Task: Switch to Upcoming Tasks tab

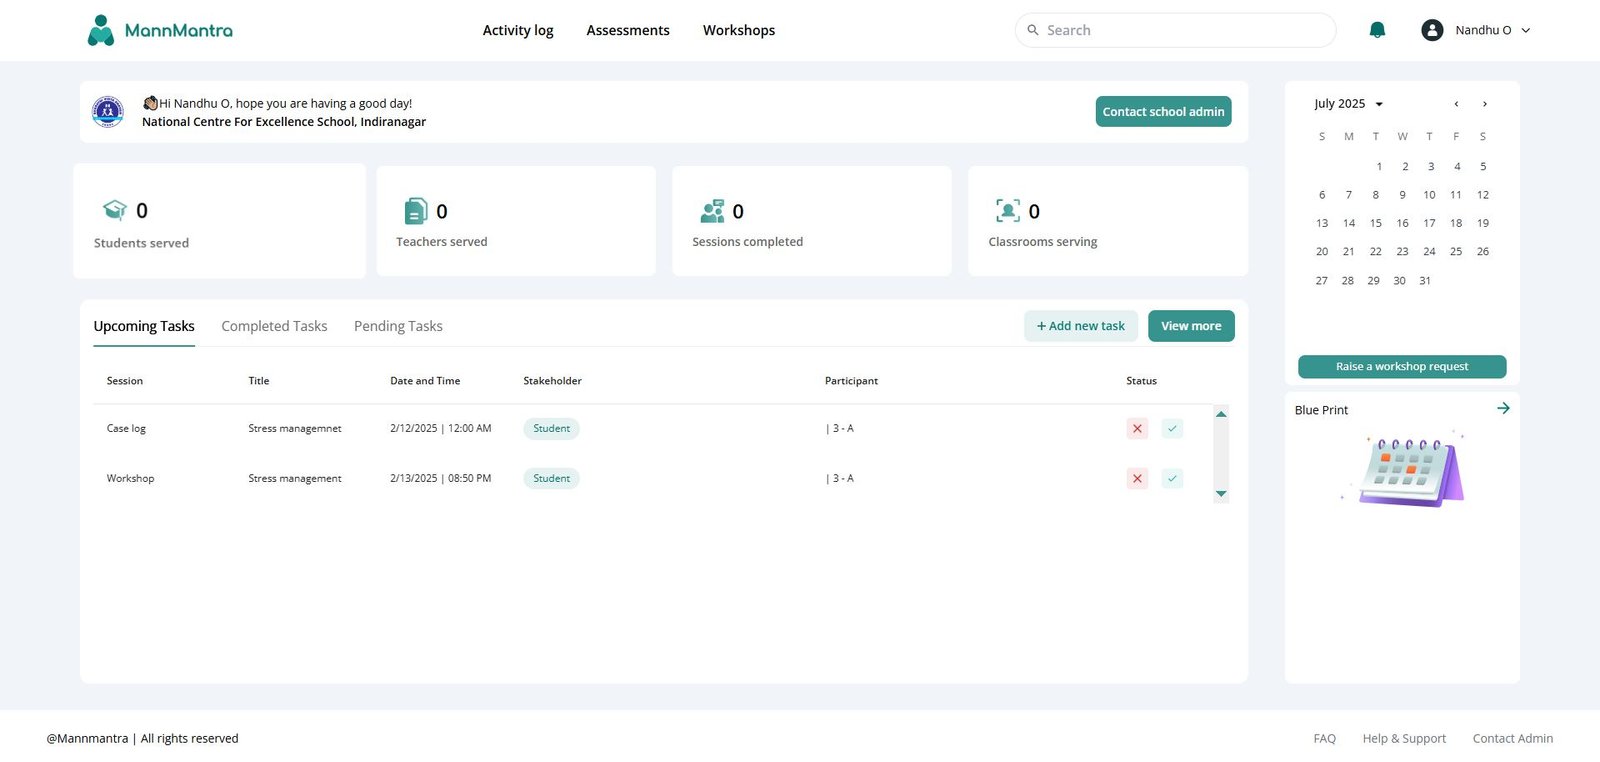Action: [x=144, y=326]
